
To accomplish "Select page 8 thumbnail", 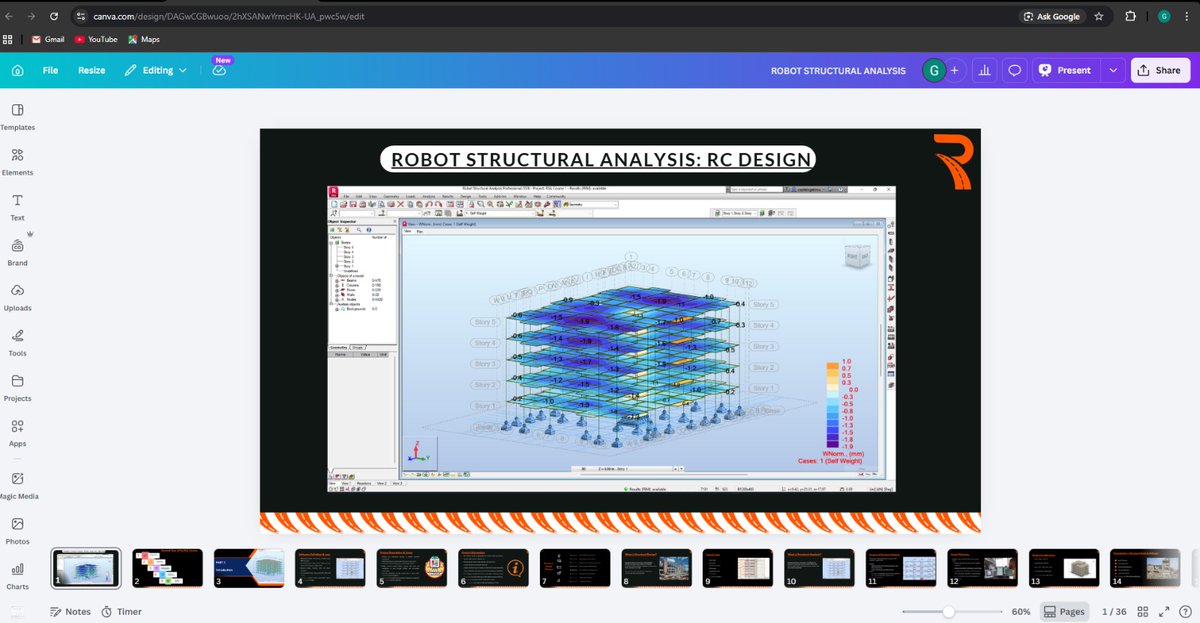I will (657, 567).
